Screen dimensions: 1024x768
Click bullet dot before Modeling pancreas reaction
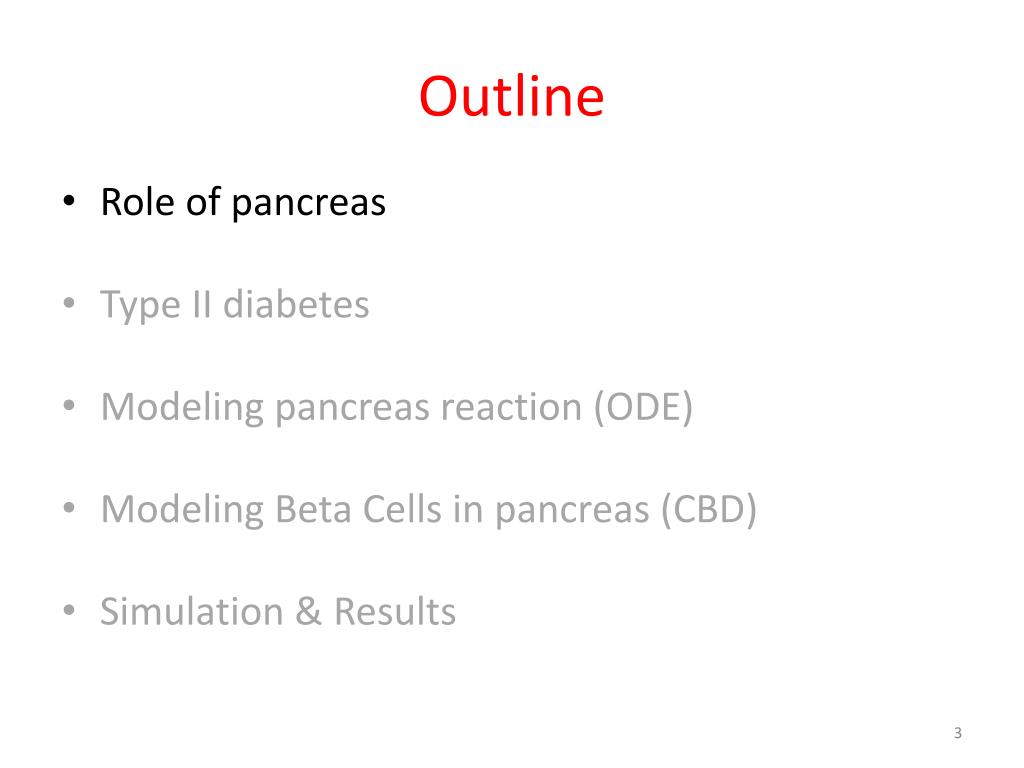[x=69, y=406]
